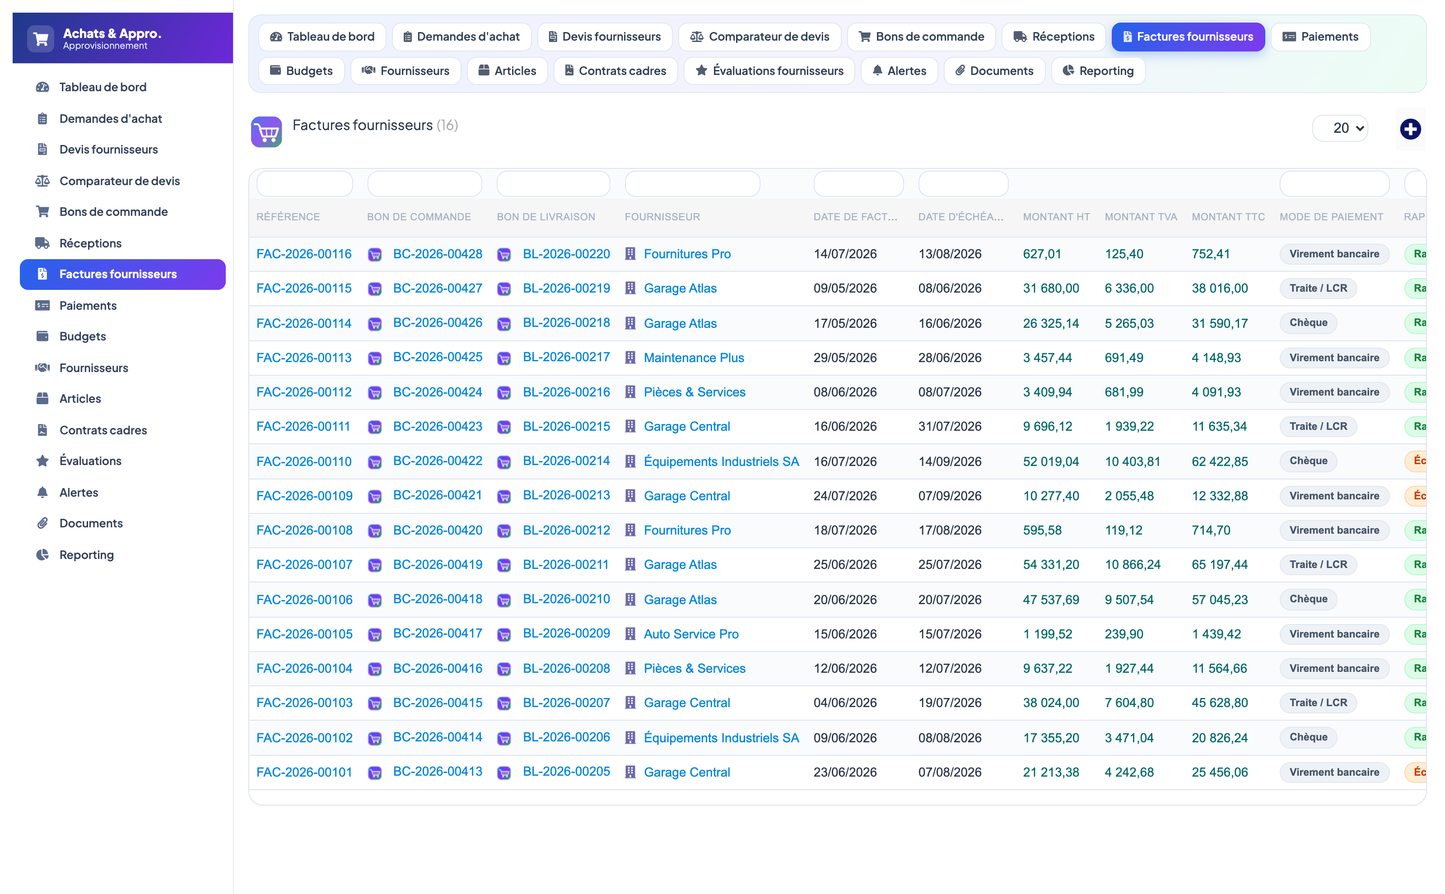Click the Alertes bell sidebar icon

pos(42,492)
